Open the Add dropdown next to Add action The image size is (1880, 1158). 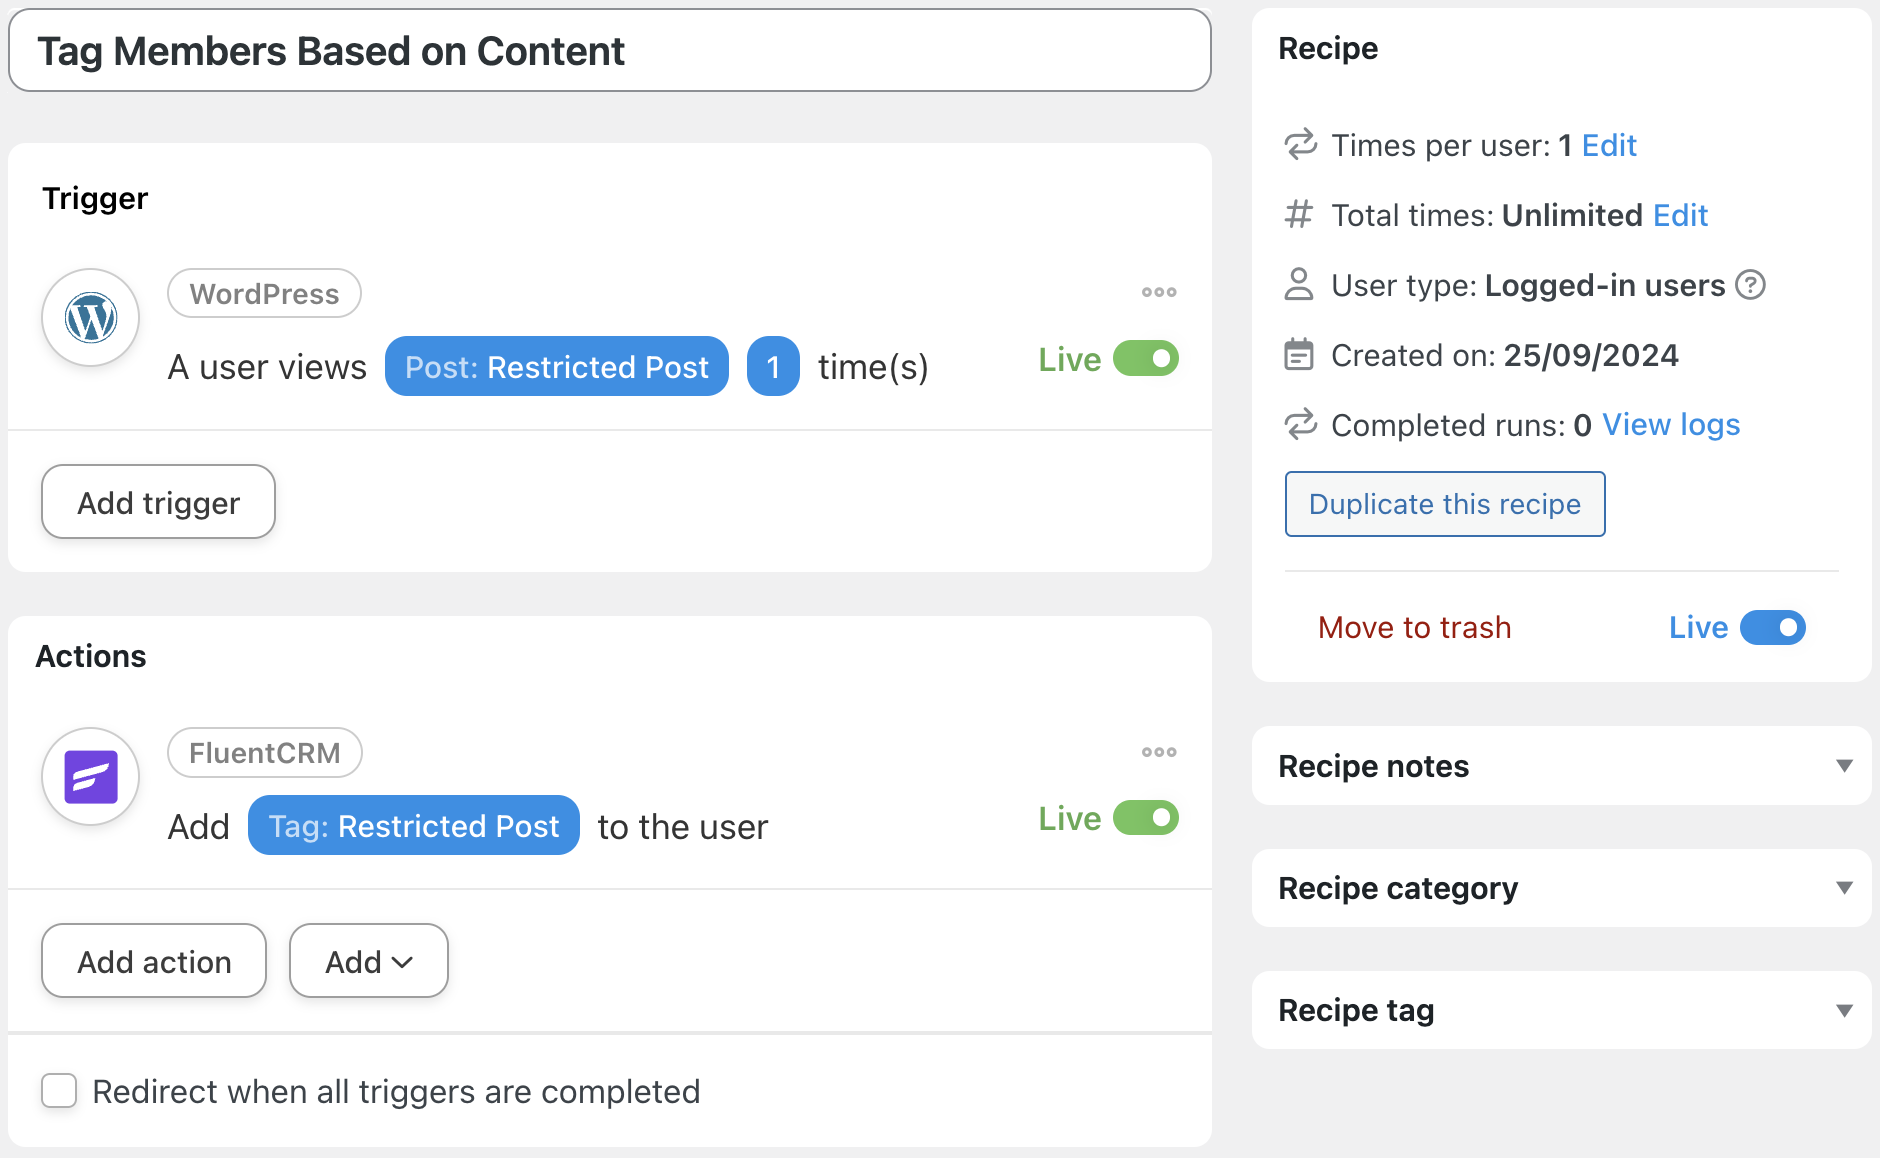[369, 961]
